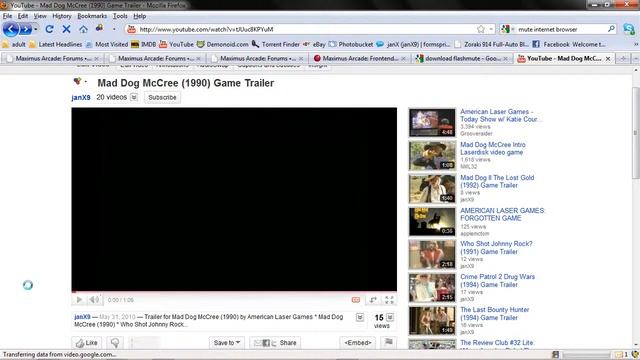The width and height of the screenshot is (640, 360).
Task: Play the video with the play button
Action: pyautogui.click(x=79, y=300)
